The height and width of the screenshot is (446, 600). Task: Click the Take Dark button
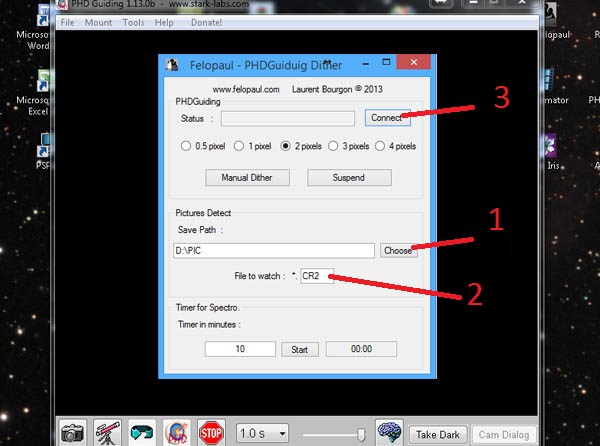click(x=438, y=435)
